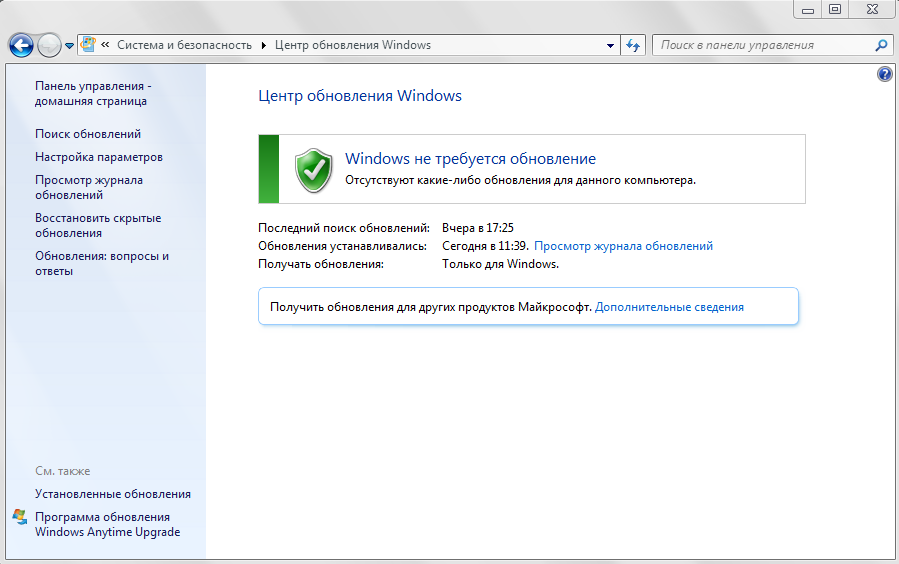Open address bar history dropdown
The width and height of the screenshot is (899, 564).
coord(610,45)
